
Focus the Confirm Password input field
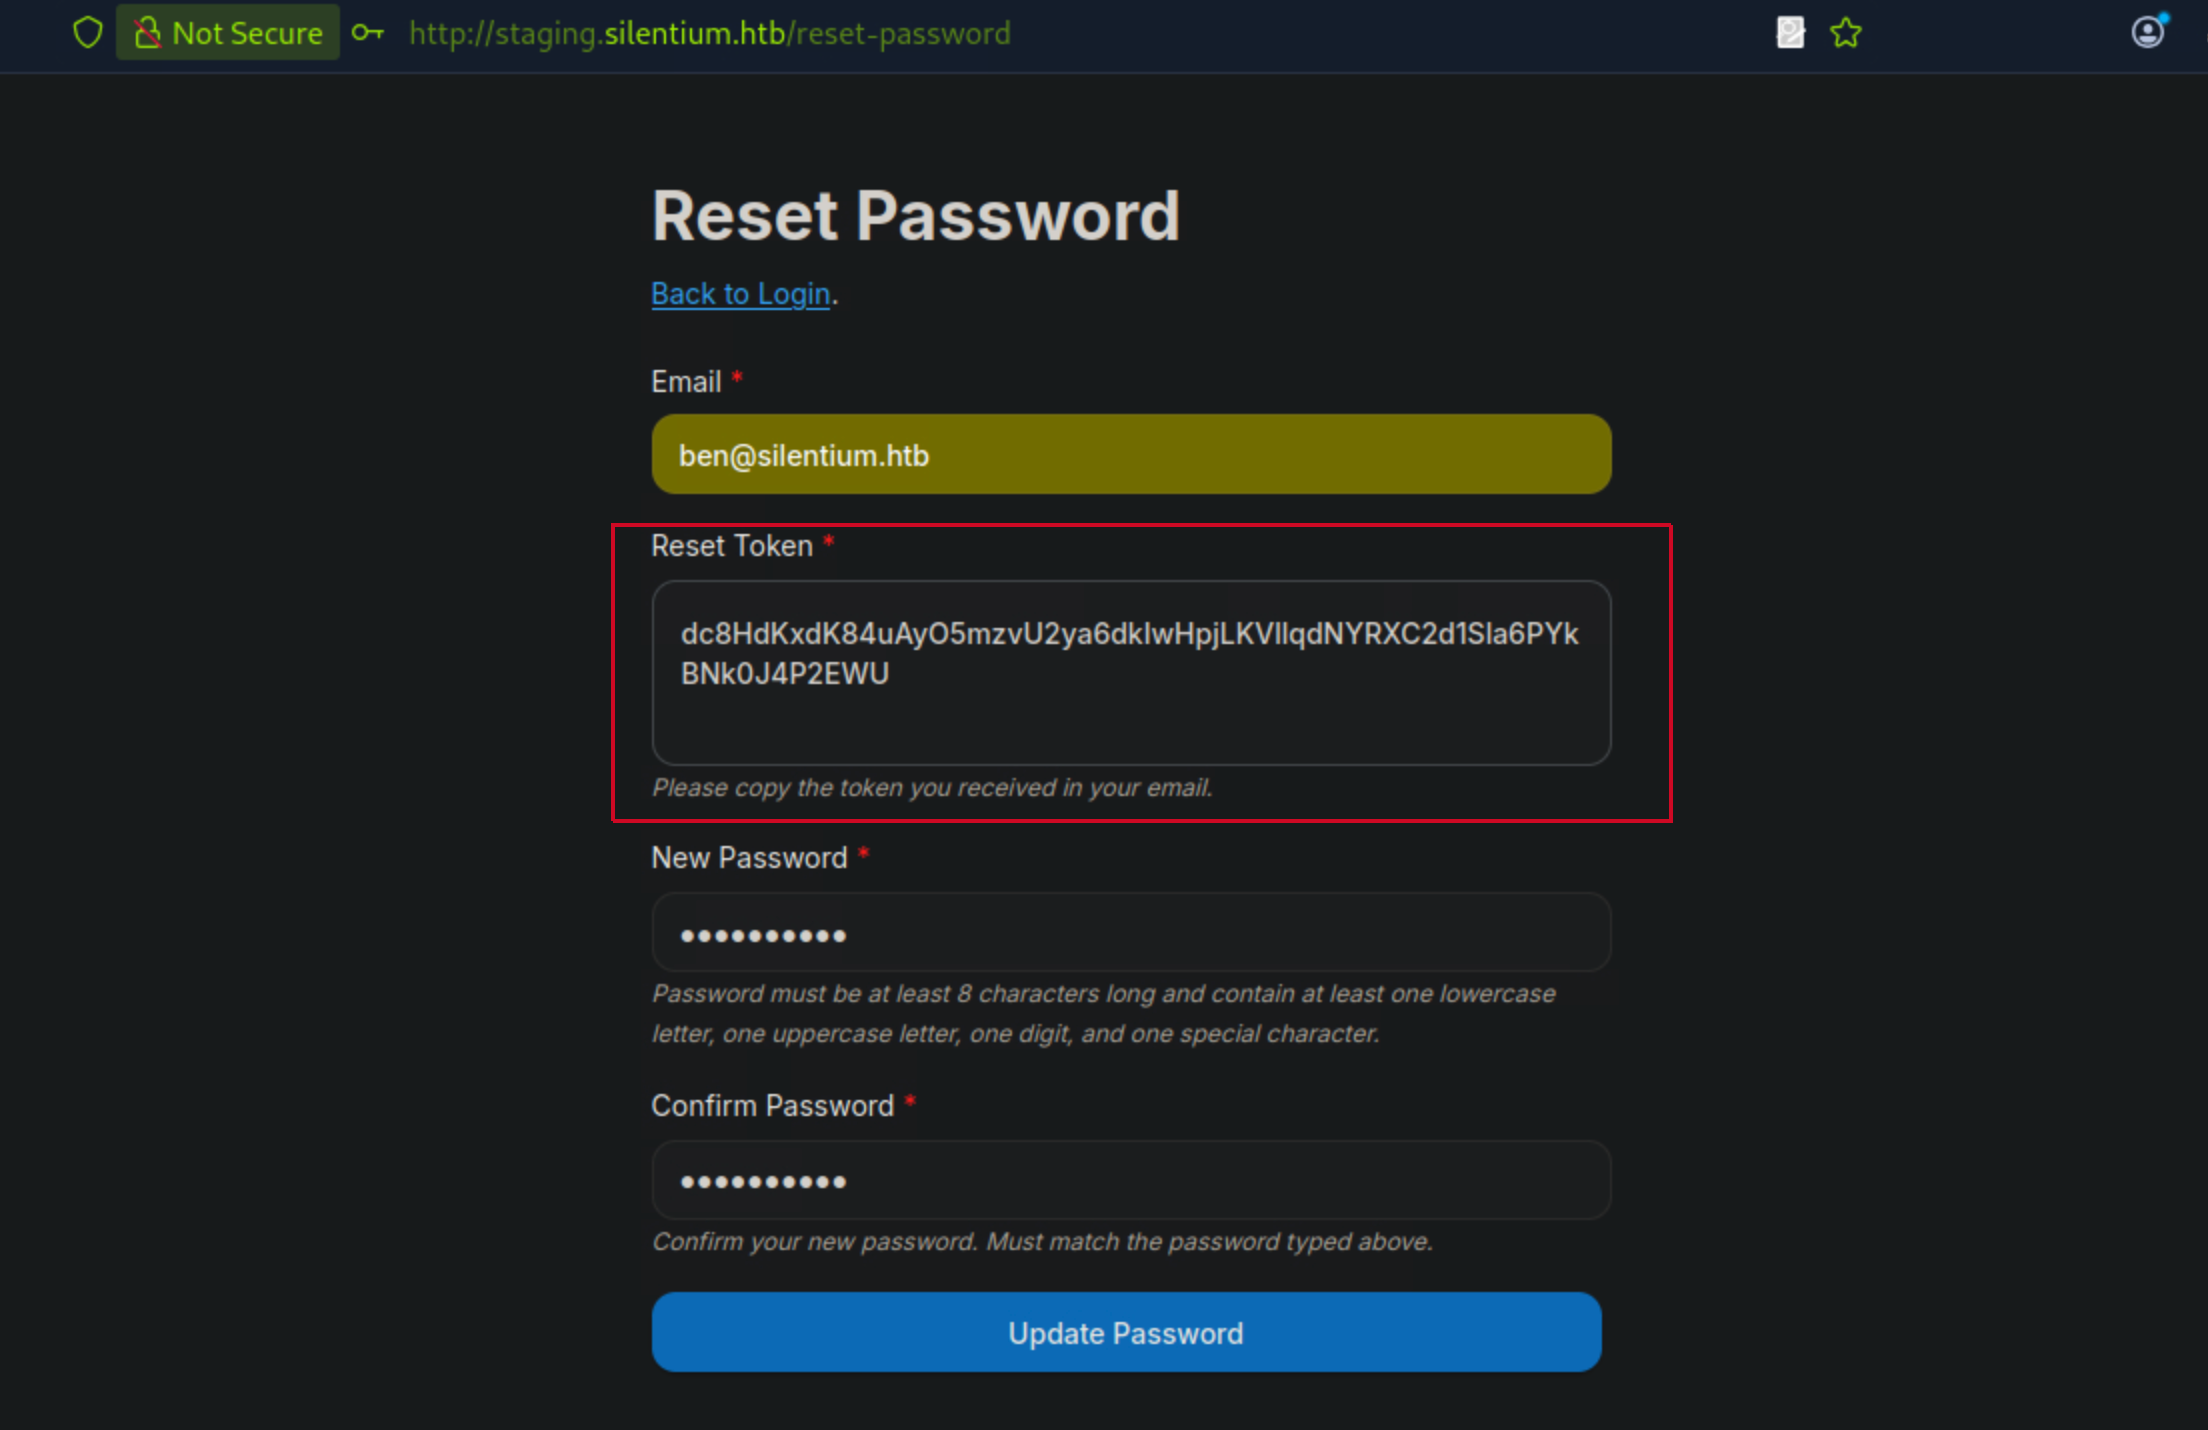point(1131,1181)
